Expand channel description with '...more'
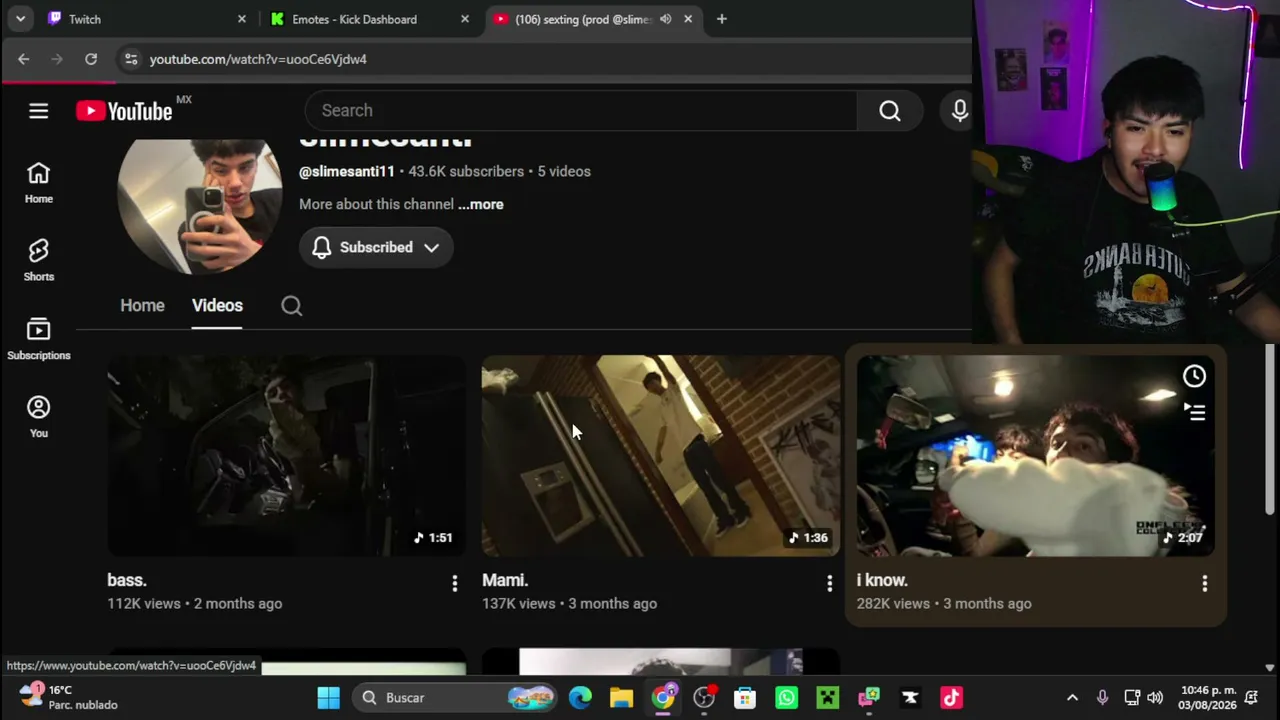This screenshot has width=1280, height=720. [x=480, y=204]
